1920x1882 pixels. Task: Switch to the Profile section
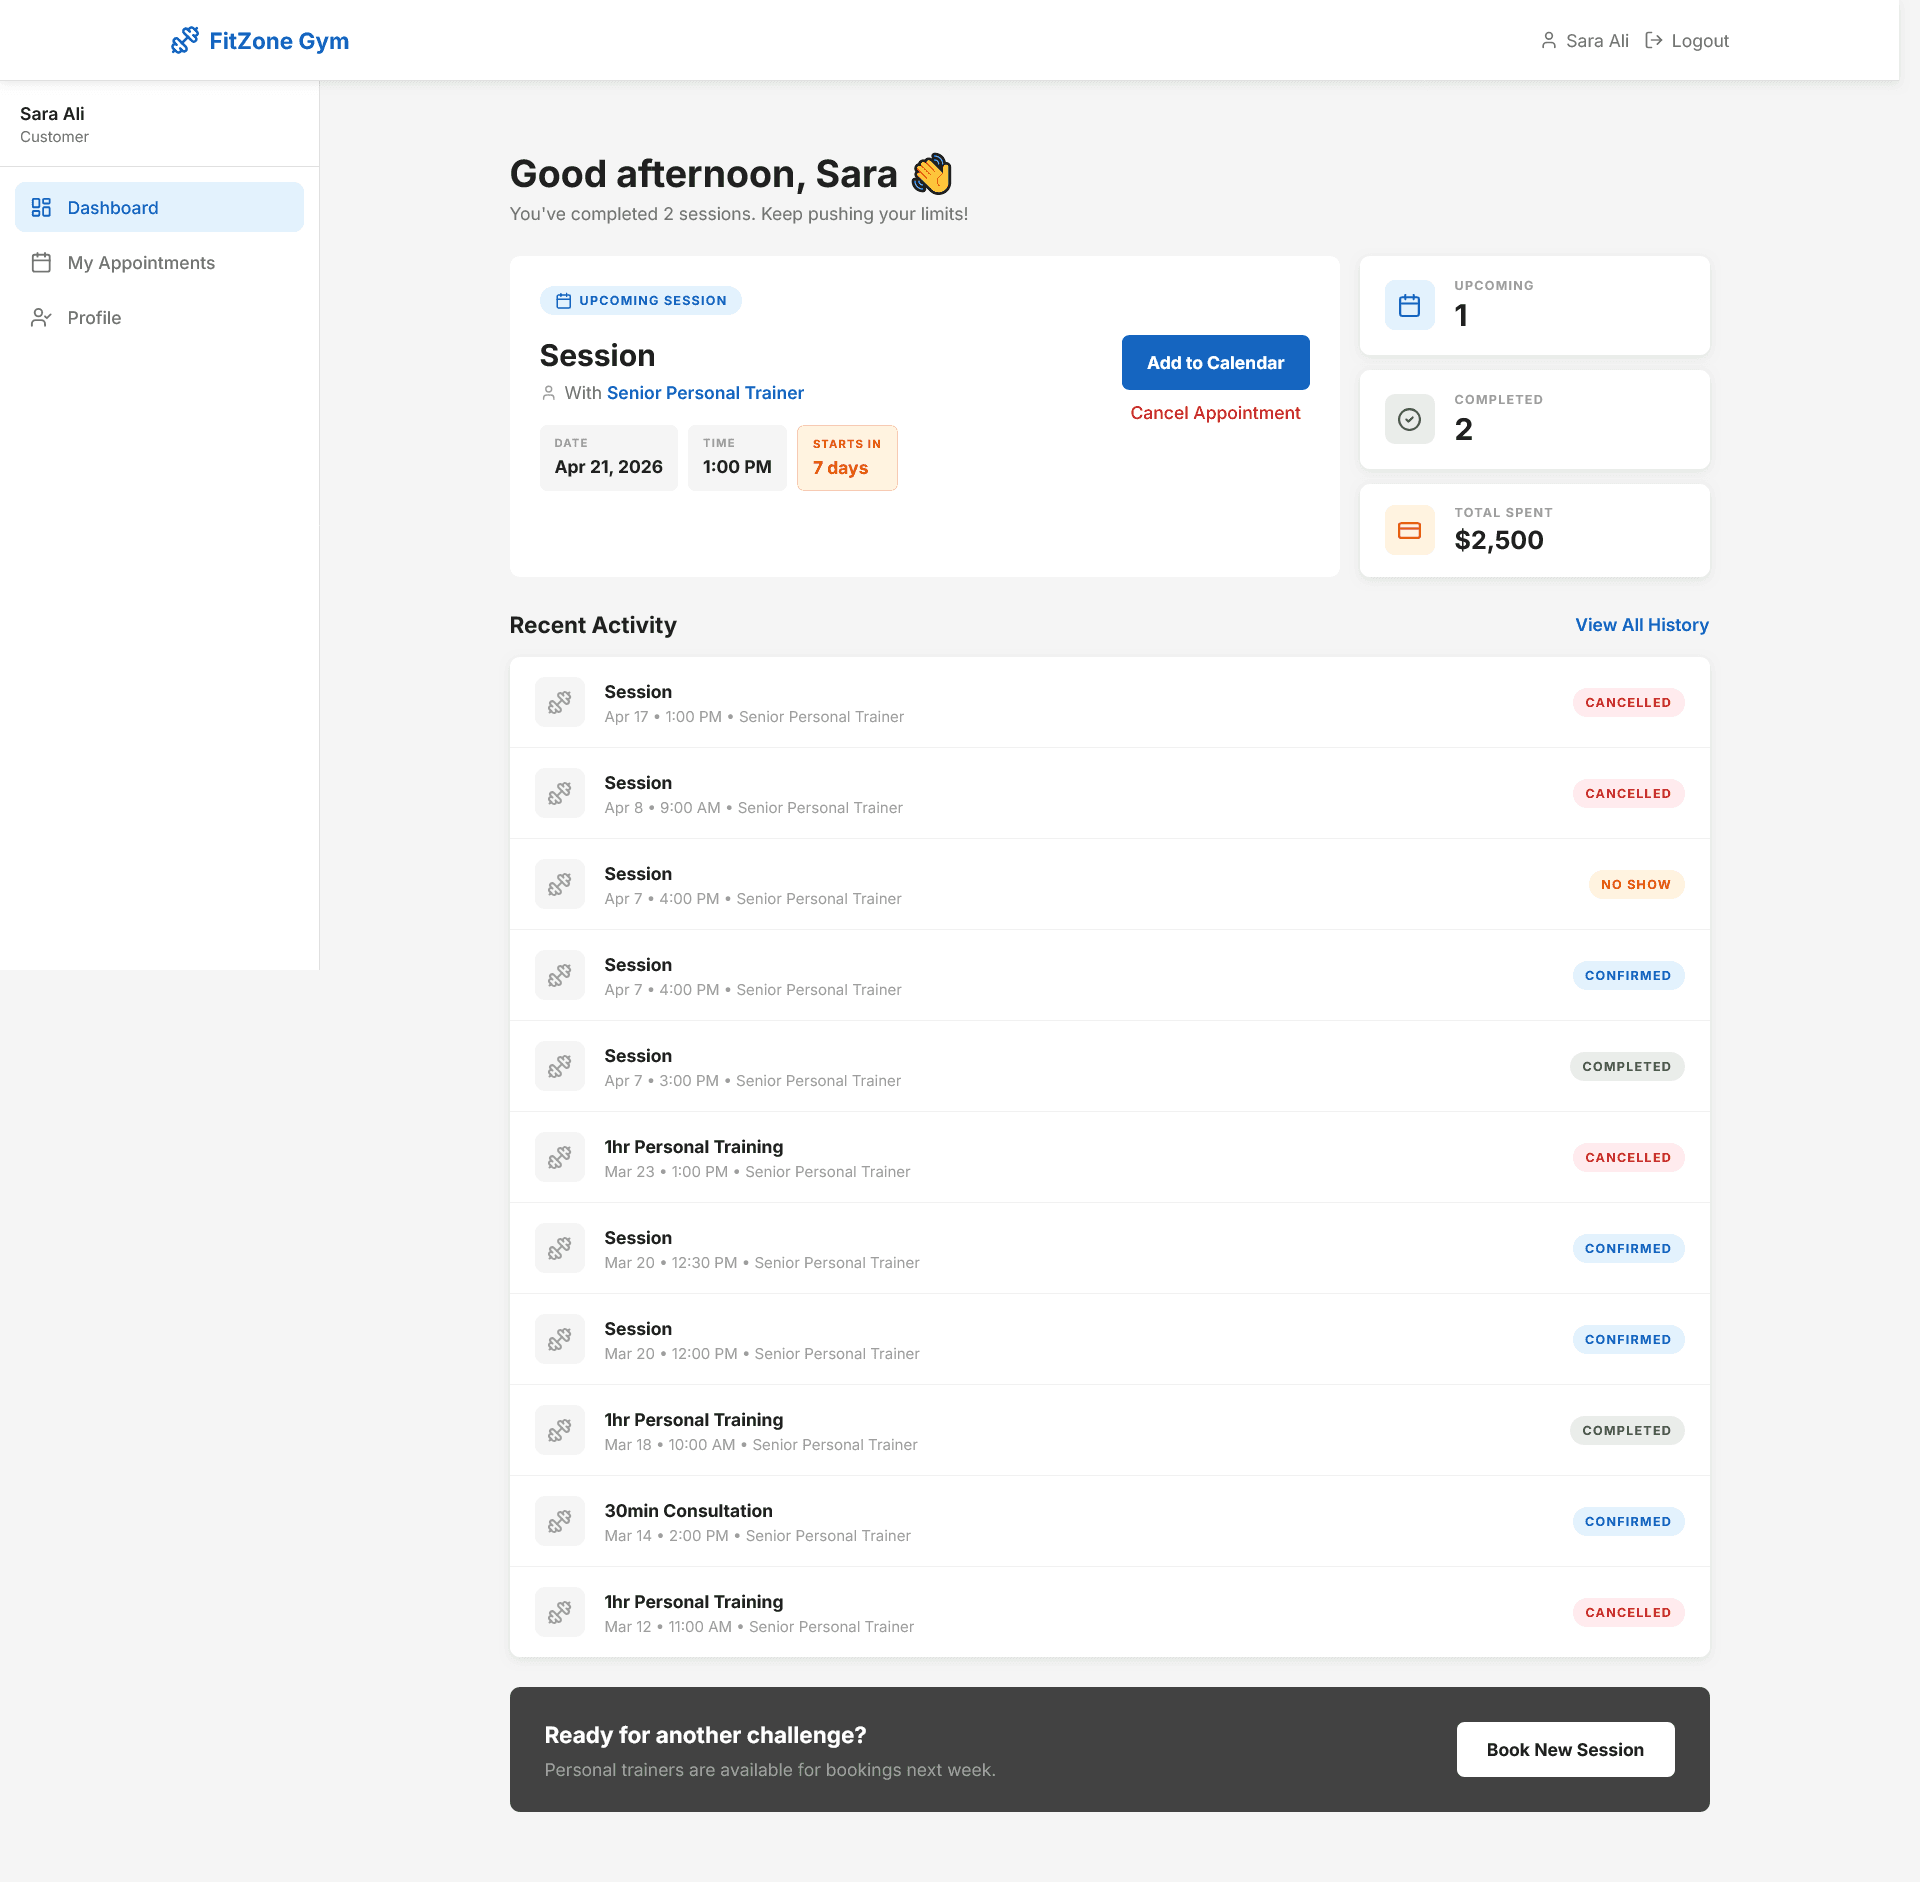96,317
